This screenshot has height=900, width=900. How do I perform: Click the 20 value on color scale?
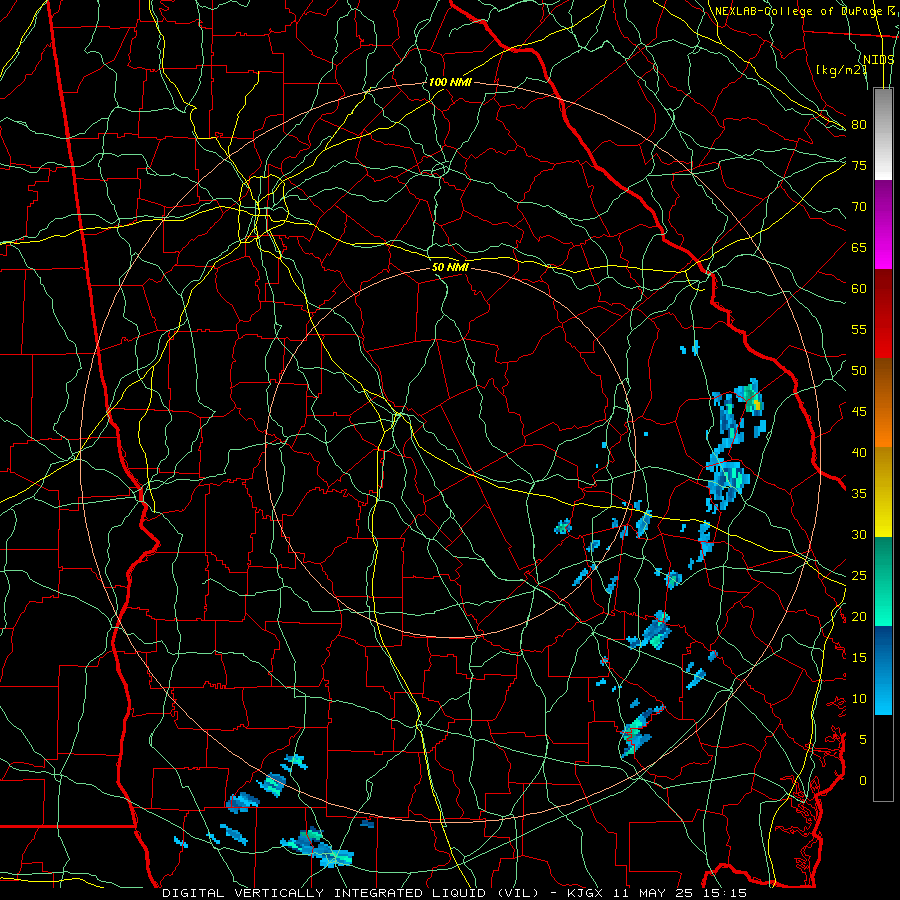pos(859,616)
